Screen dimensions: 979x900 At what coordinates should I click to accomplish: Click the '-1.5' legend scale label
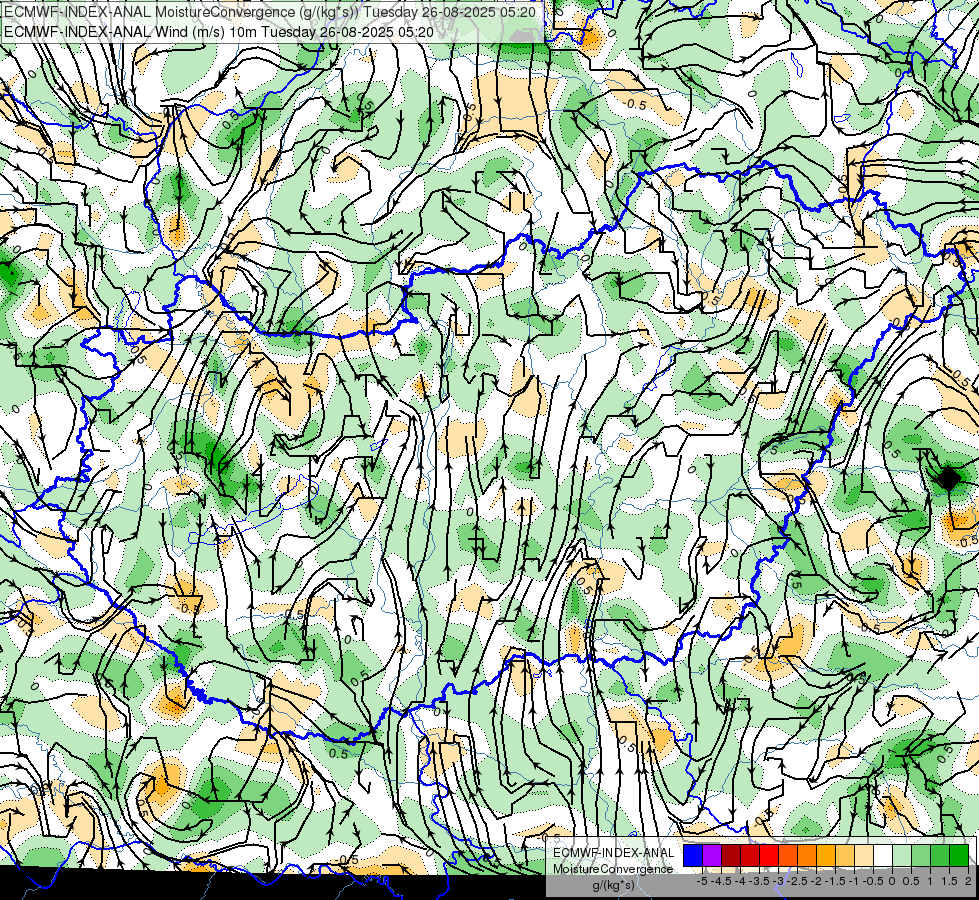pyautogui.click(x=835, y=881)
